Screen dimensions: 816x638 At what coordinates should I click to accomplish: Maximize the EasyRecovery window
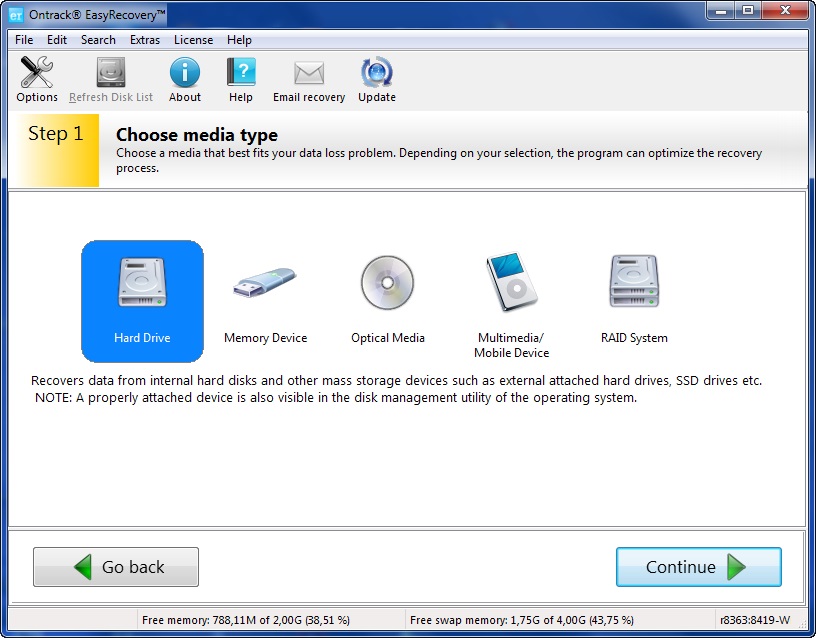[x=748, y=10]
